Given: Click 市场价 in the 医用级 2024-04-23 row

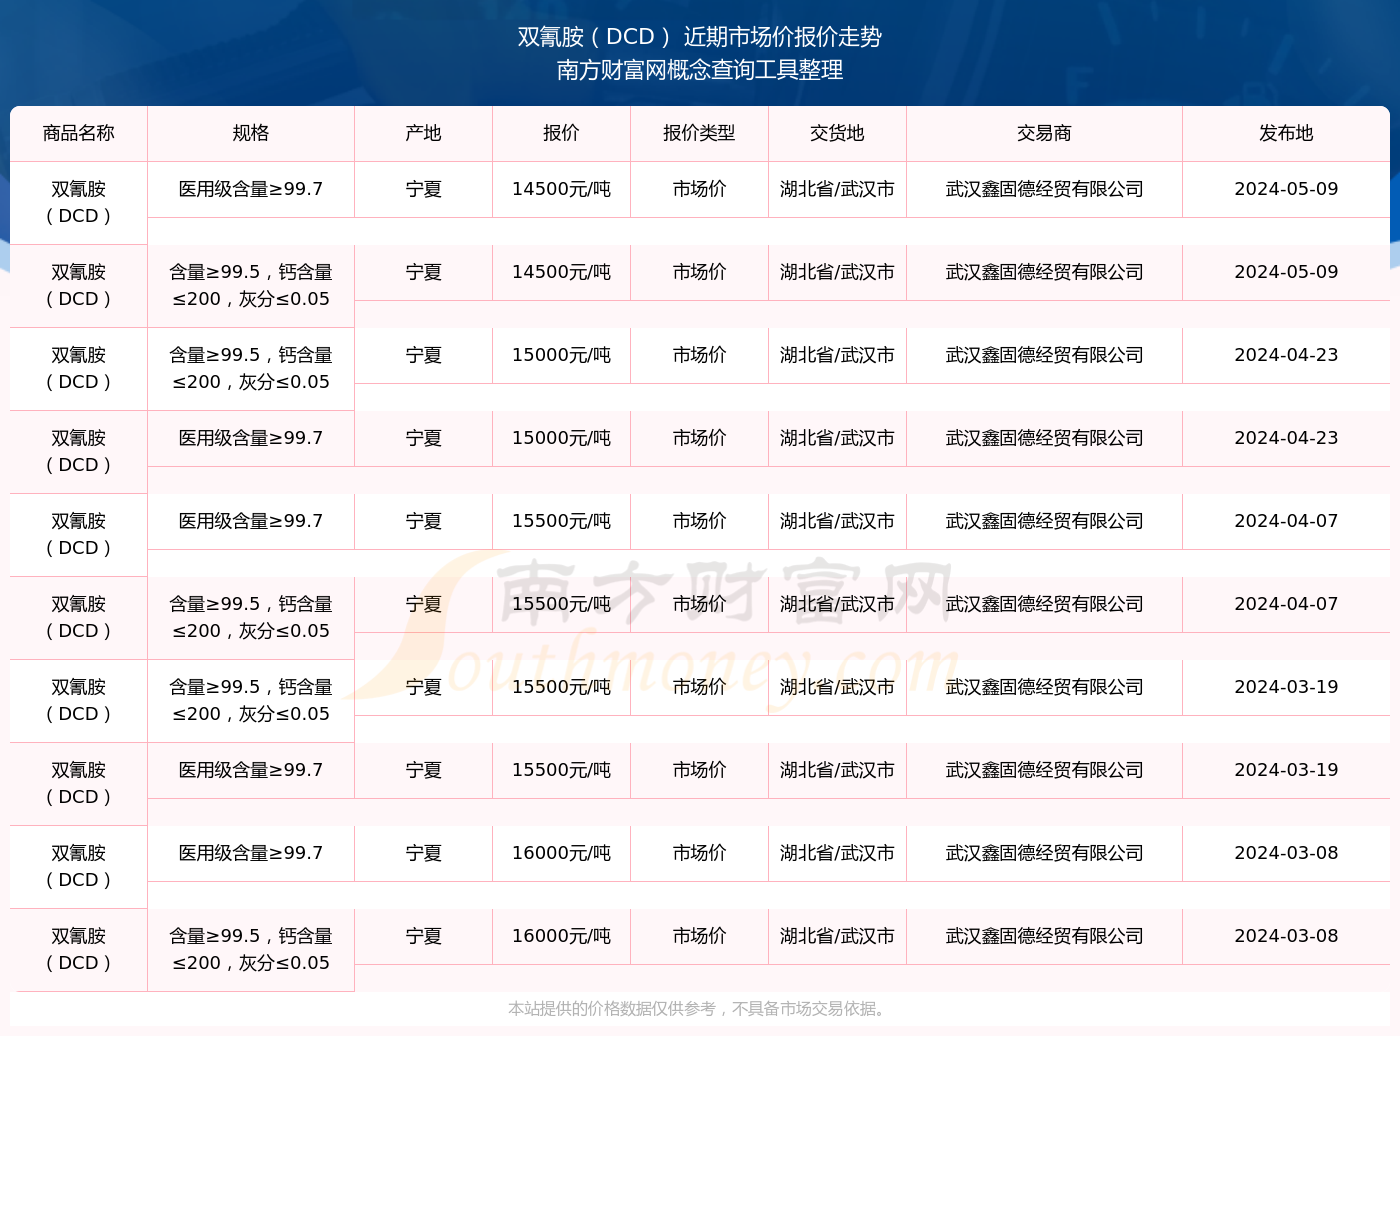Looking at the screenshot, I should 699,438.
